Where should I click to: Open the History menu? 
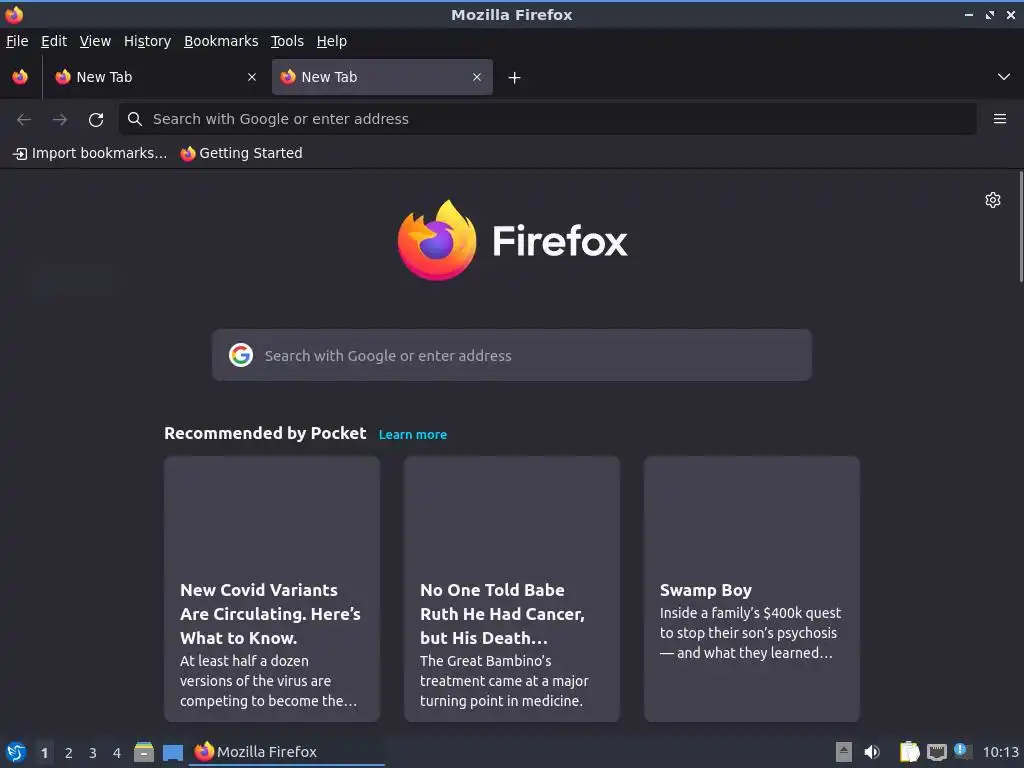point(147,41)
